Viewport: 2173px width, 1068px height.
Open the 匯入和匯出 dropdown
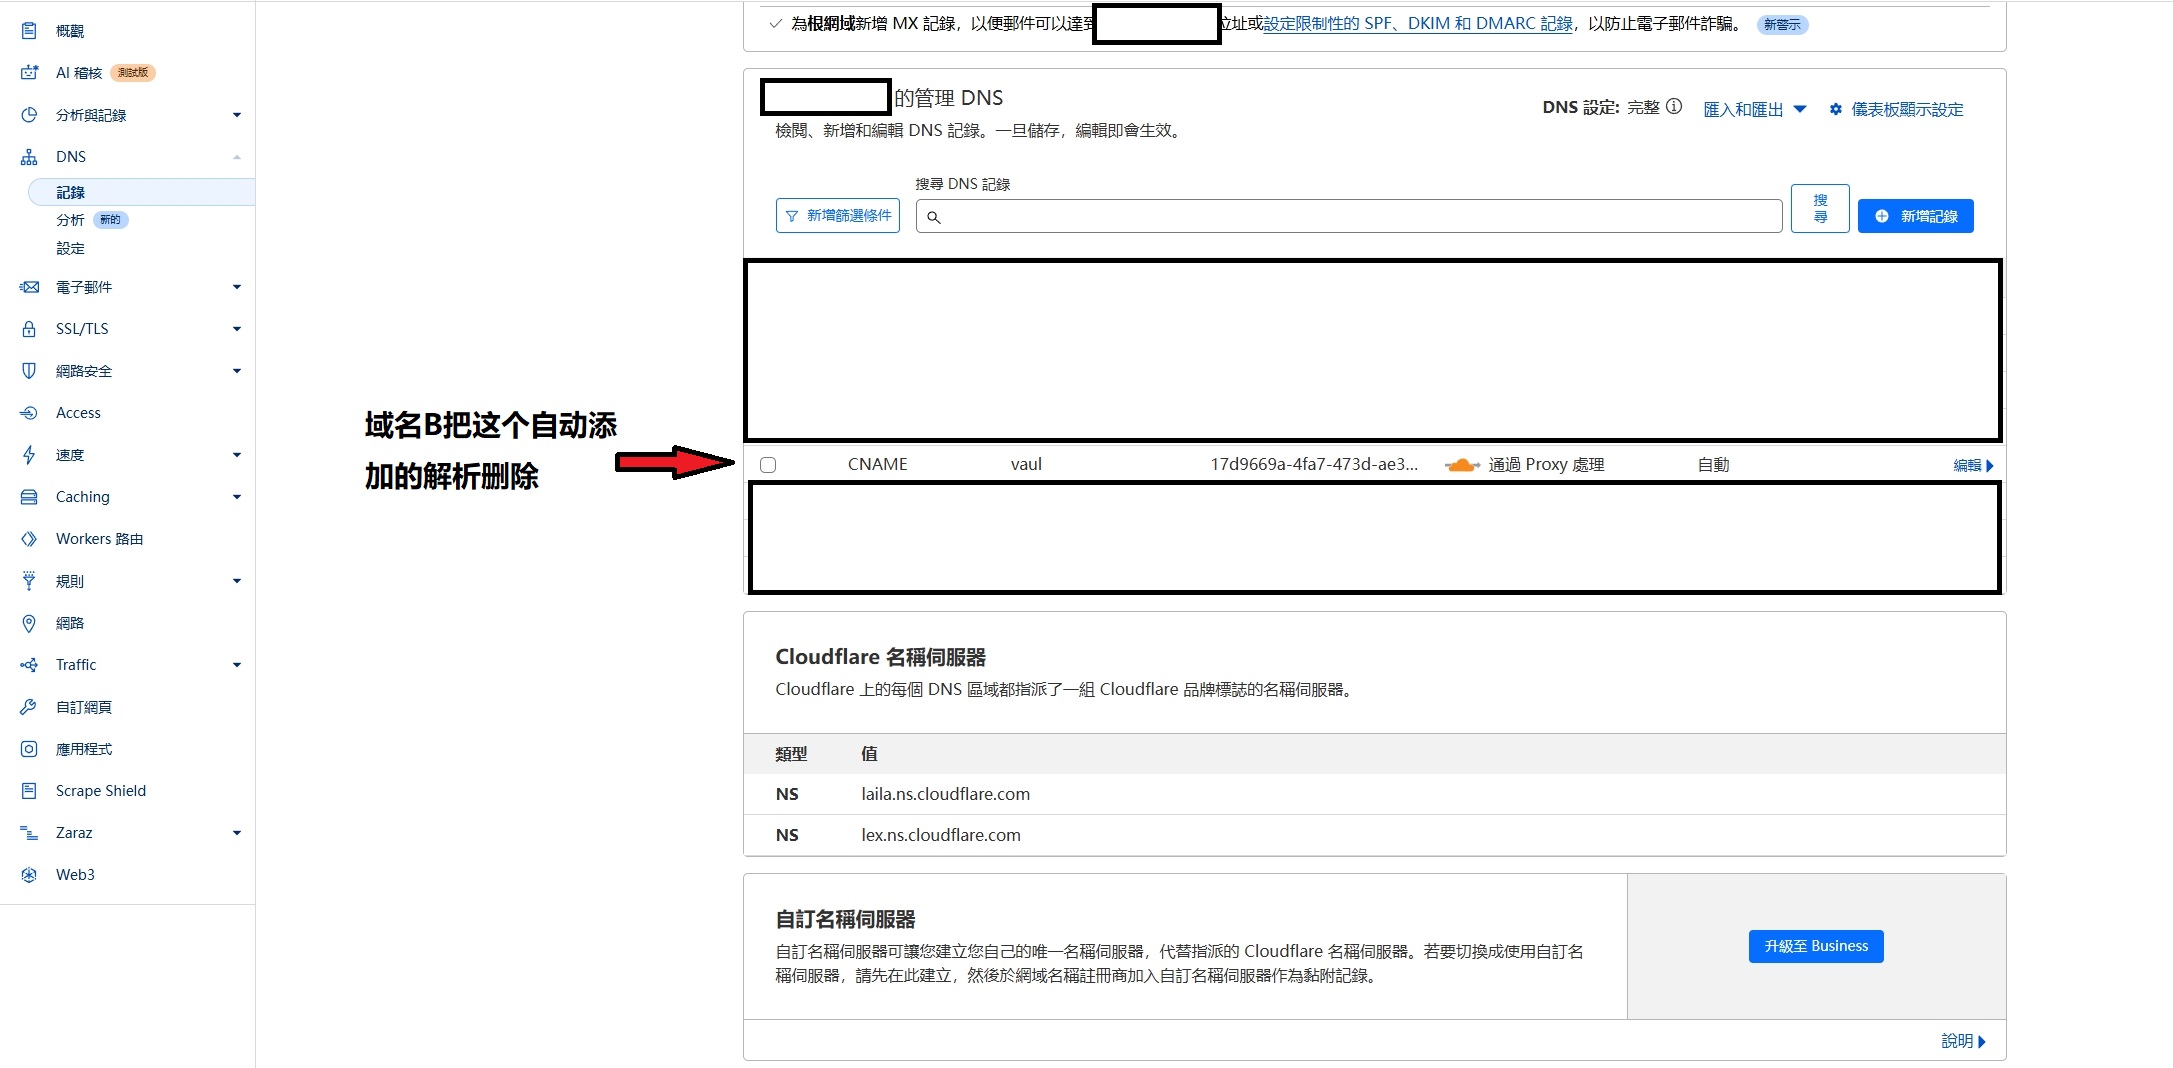click(x=1754, y=109)
